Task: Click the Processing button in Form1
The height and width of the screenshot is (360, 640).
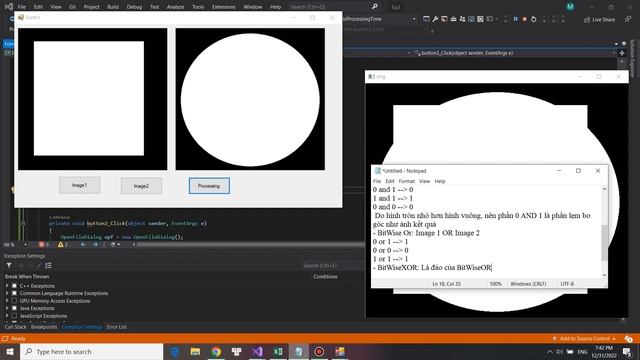Action: tap(209, 186)
